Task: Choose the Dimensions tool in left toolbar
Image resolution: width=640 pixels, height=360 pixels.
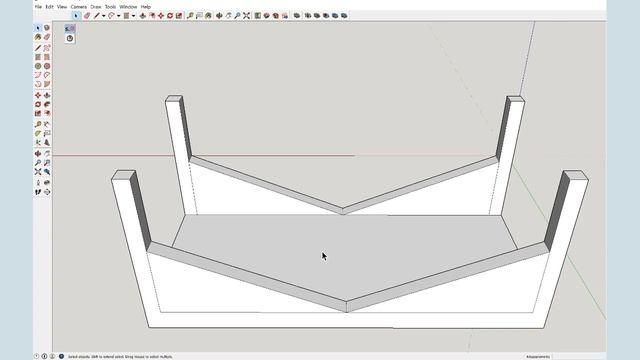Action: (47, 124)
